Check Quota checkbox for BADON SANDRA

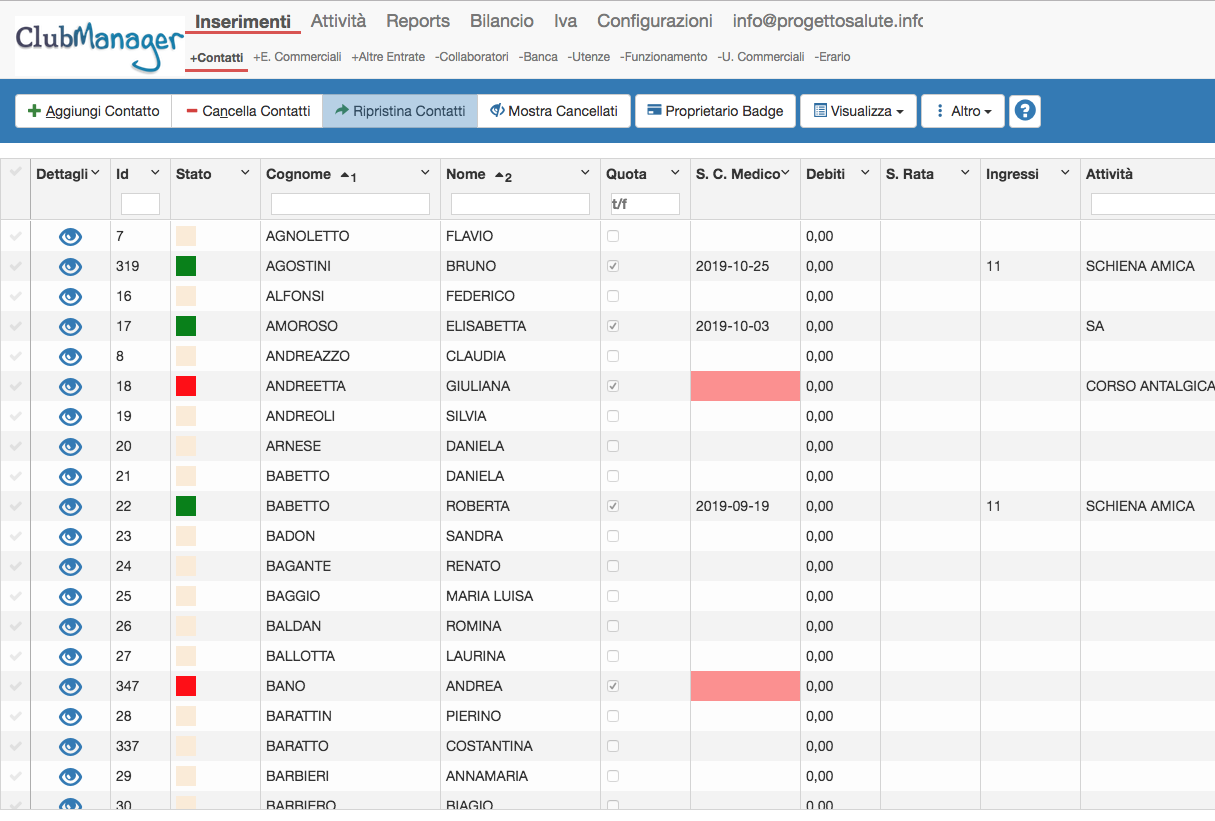[x=613, y=536]
